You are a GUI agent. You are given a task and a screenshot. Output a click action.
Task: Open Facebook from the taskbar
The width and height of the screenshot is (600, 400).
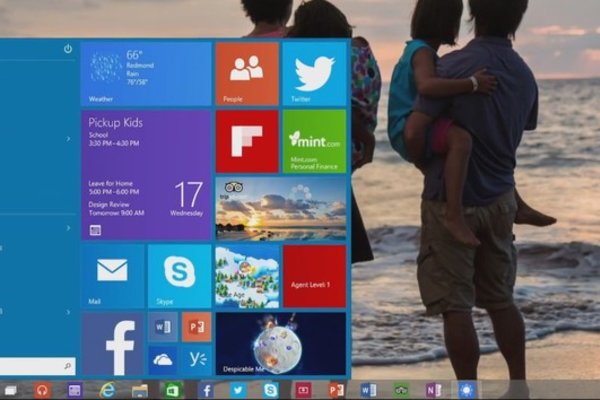(x=206, y=390)
